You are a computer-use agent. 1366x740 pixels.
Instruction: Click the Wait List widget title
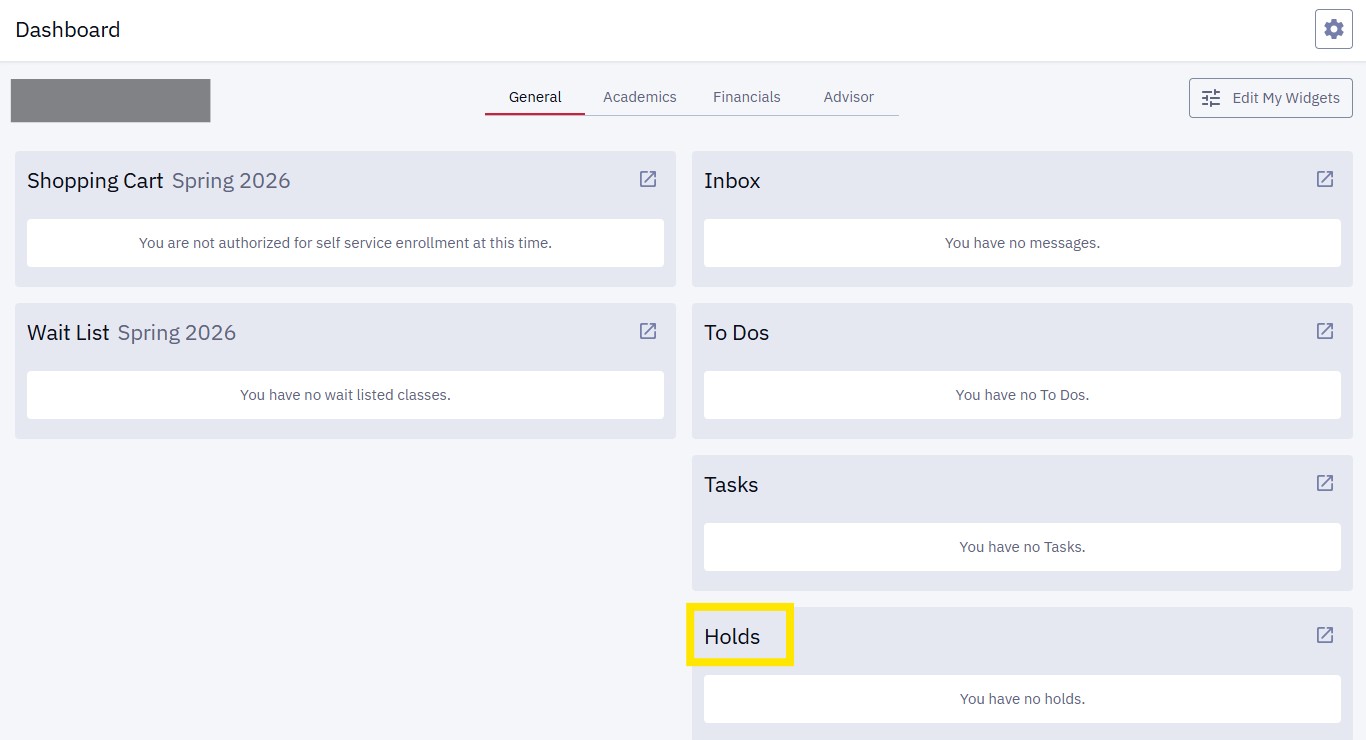(68, 333)
